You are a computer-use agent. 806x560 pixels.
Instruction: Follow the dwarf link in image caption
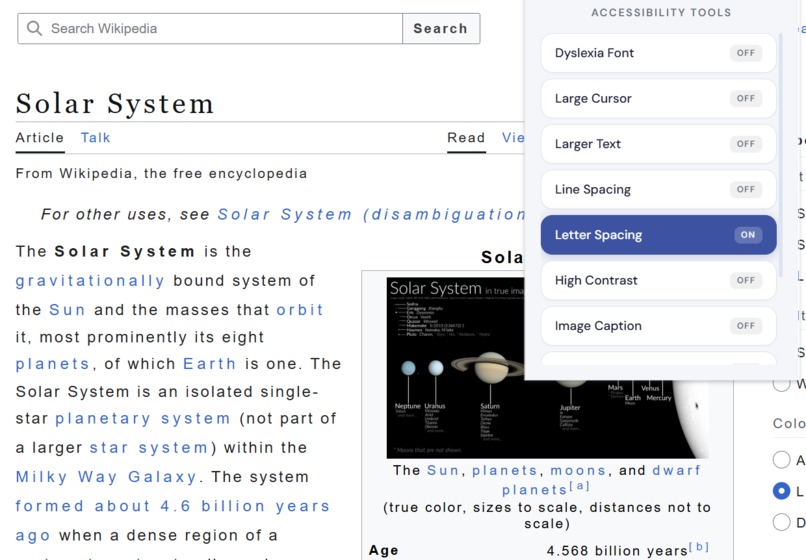tap(676, 471)
